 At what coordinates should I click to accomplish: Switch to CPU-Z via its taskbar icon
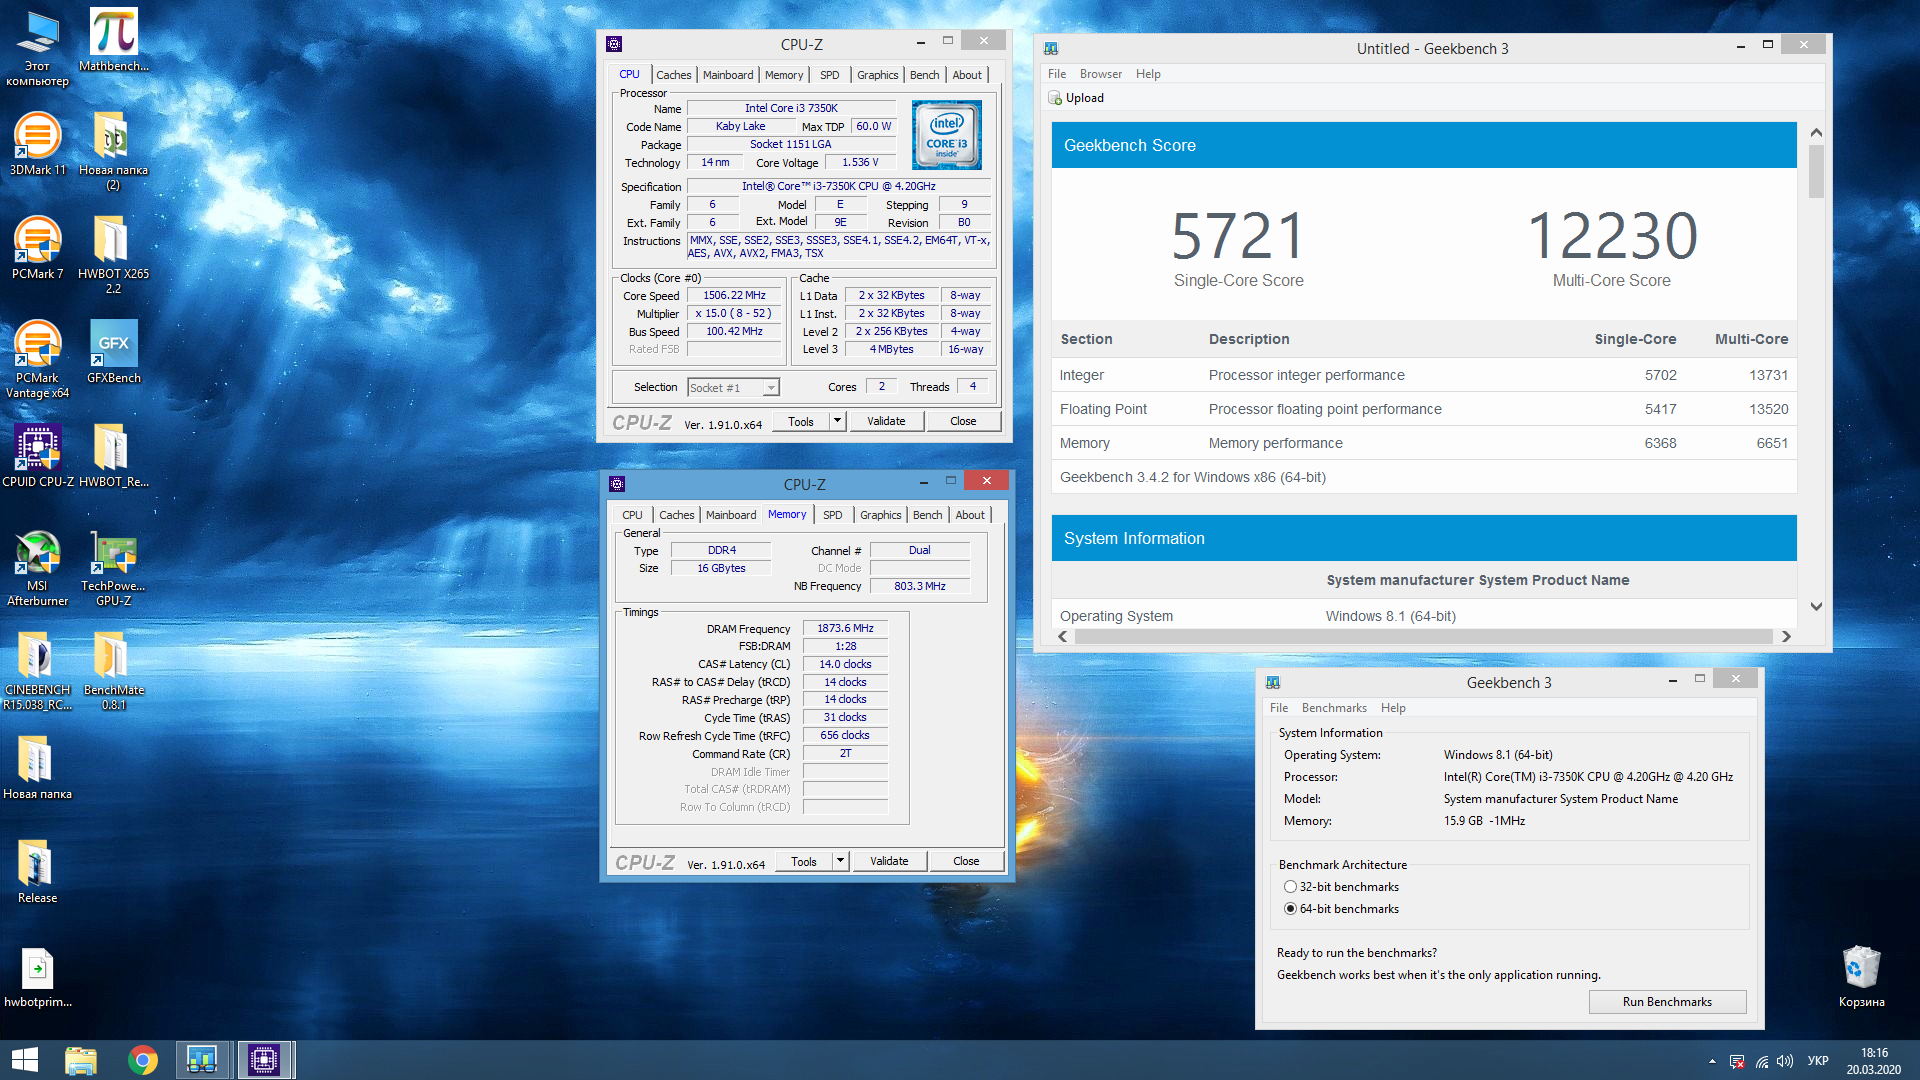click(x=264, y=1060)
